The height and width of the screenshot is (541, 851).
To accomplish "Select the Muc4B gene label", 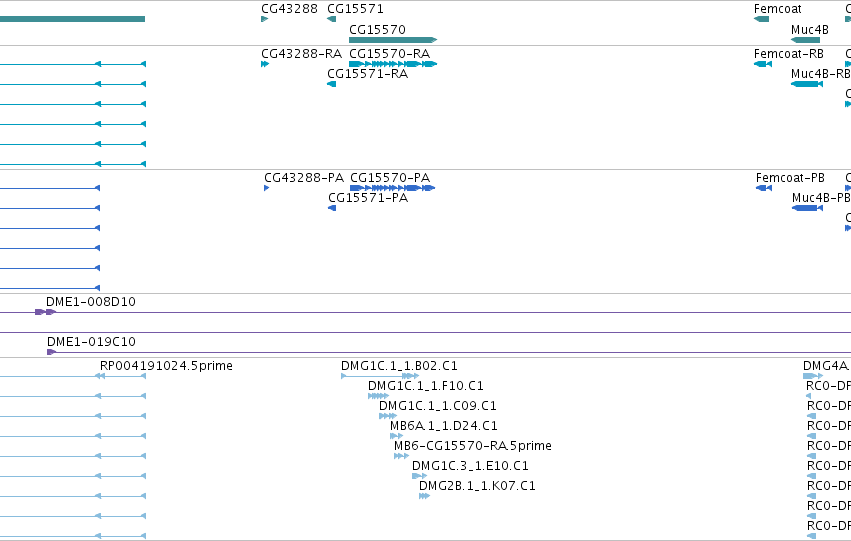I will pyautogui.click(x=810, y=29).
